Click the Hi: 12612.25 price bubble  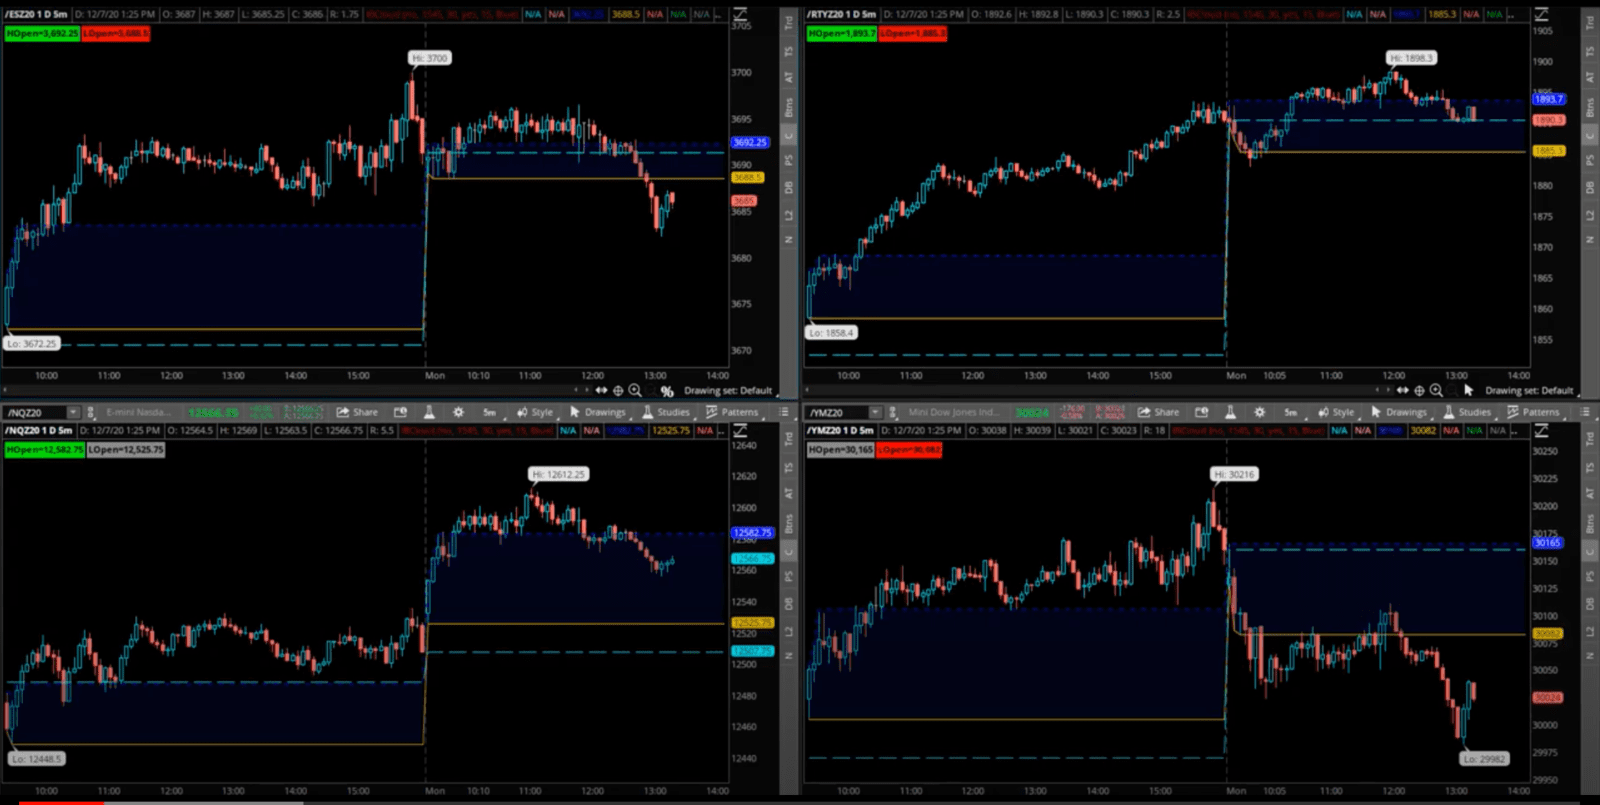[559, 474]
